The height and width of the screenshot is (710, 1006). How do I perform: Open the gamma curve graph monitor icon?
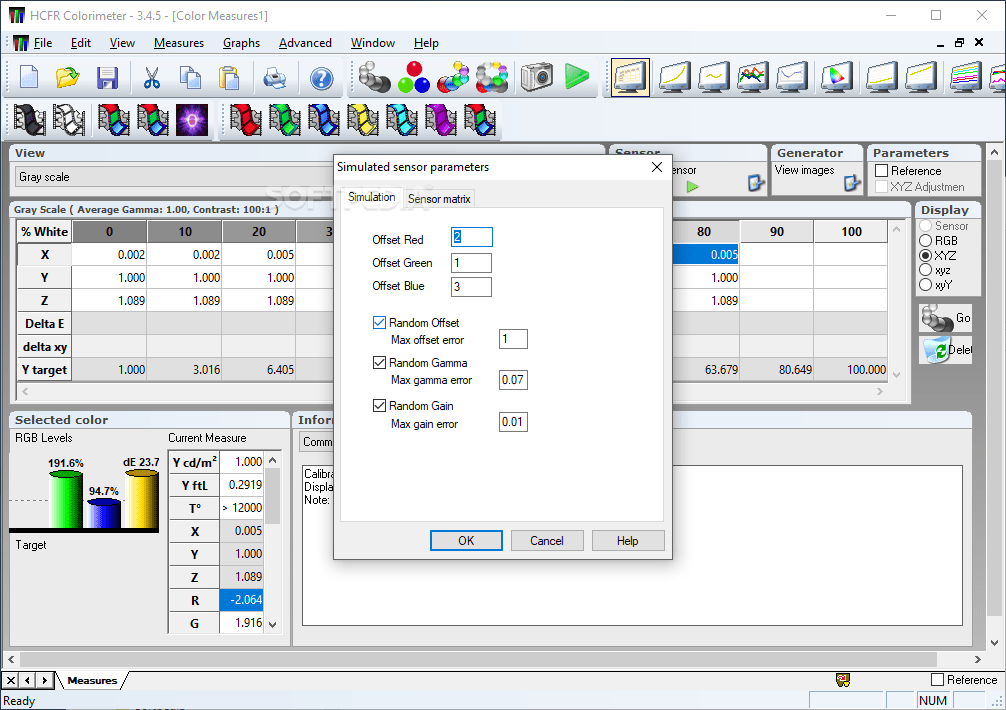(673, 77)
